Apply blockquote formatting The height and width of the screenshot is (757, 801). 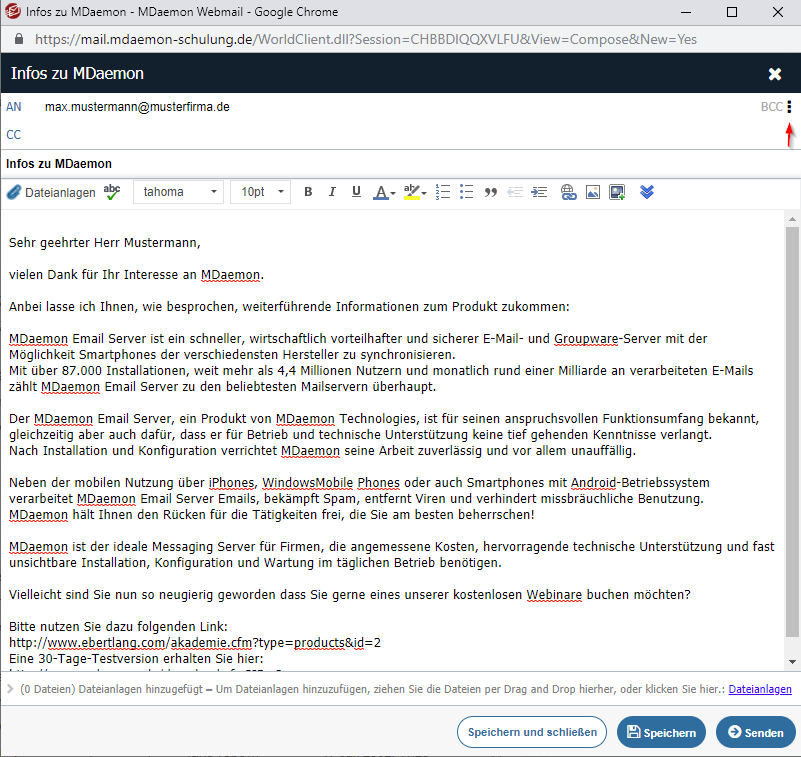click(491, 192)
